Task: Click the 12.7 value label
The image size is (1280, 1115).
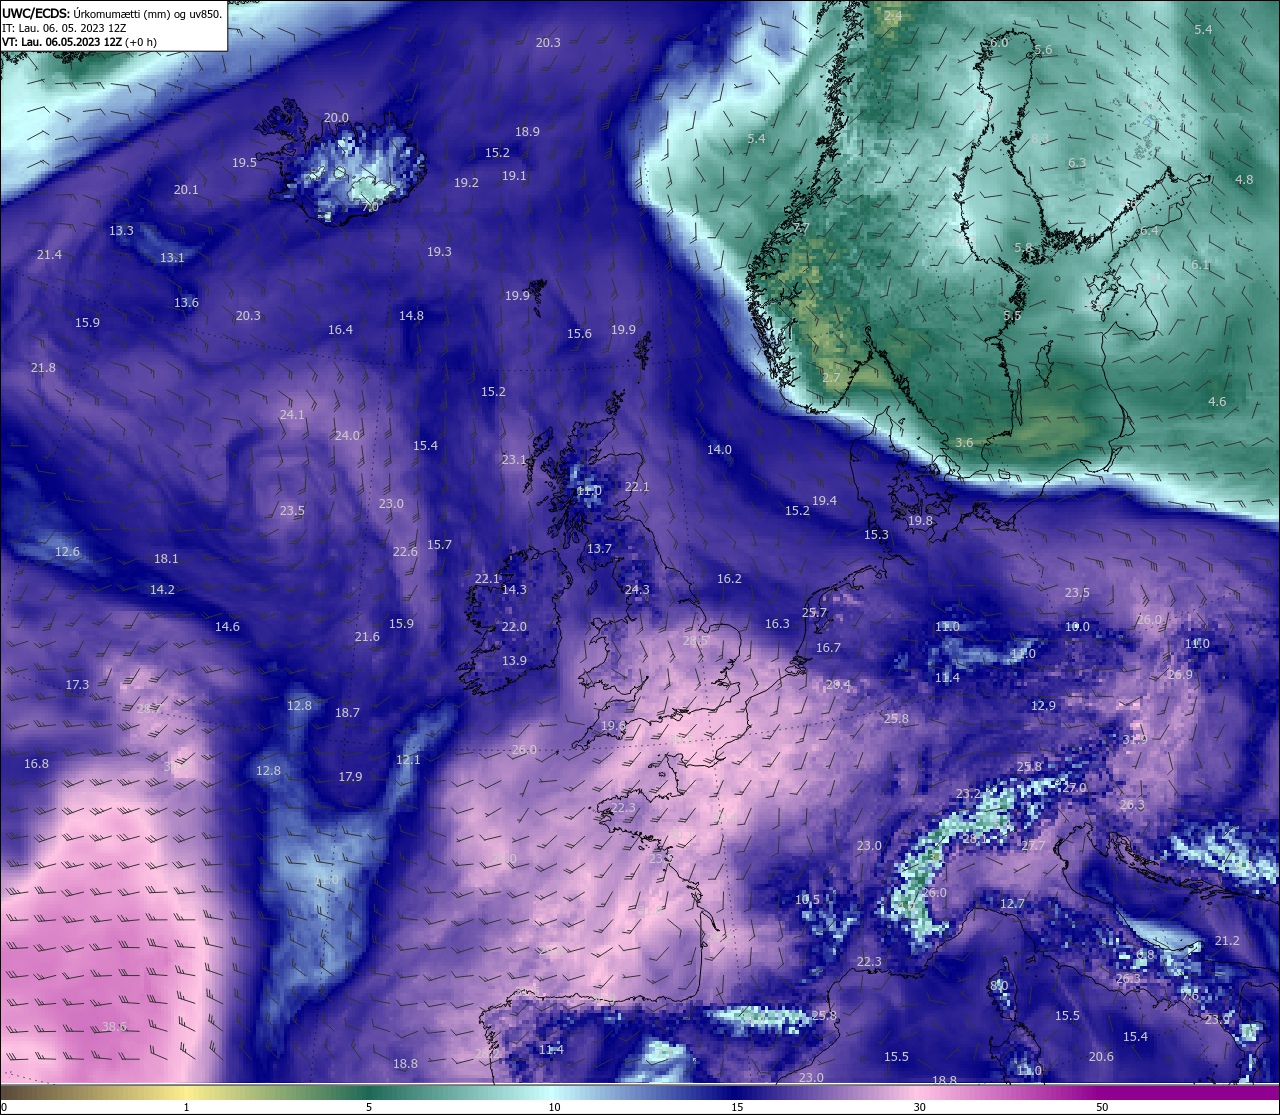Action: click(x=1012, y=903)
